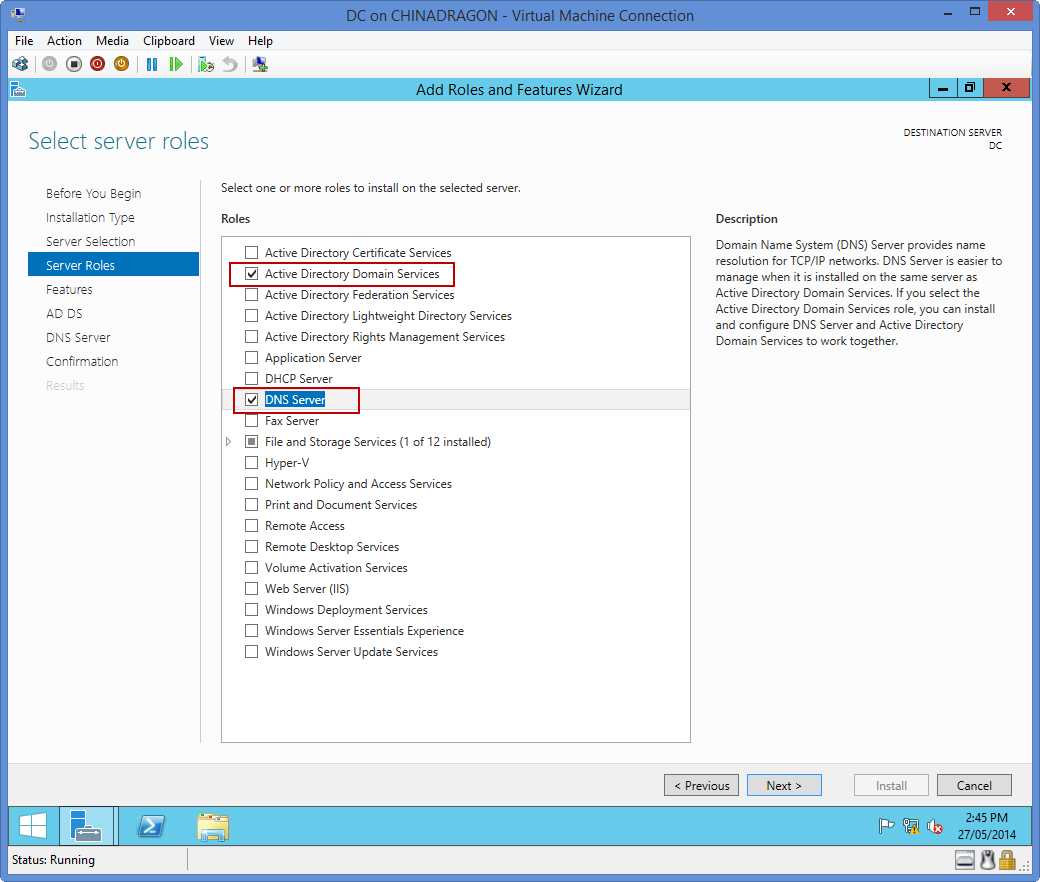This screenshot has width=1040, height=882.
Task: Select the Server Roles step
Action: click(113, 265)
